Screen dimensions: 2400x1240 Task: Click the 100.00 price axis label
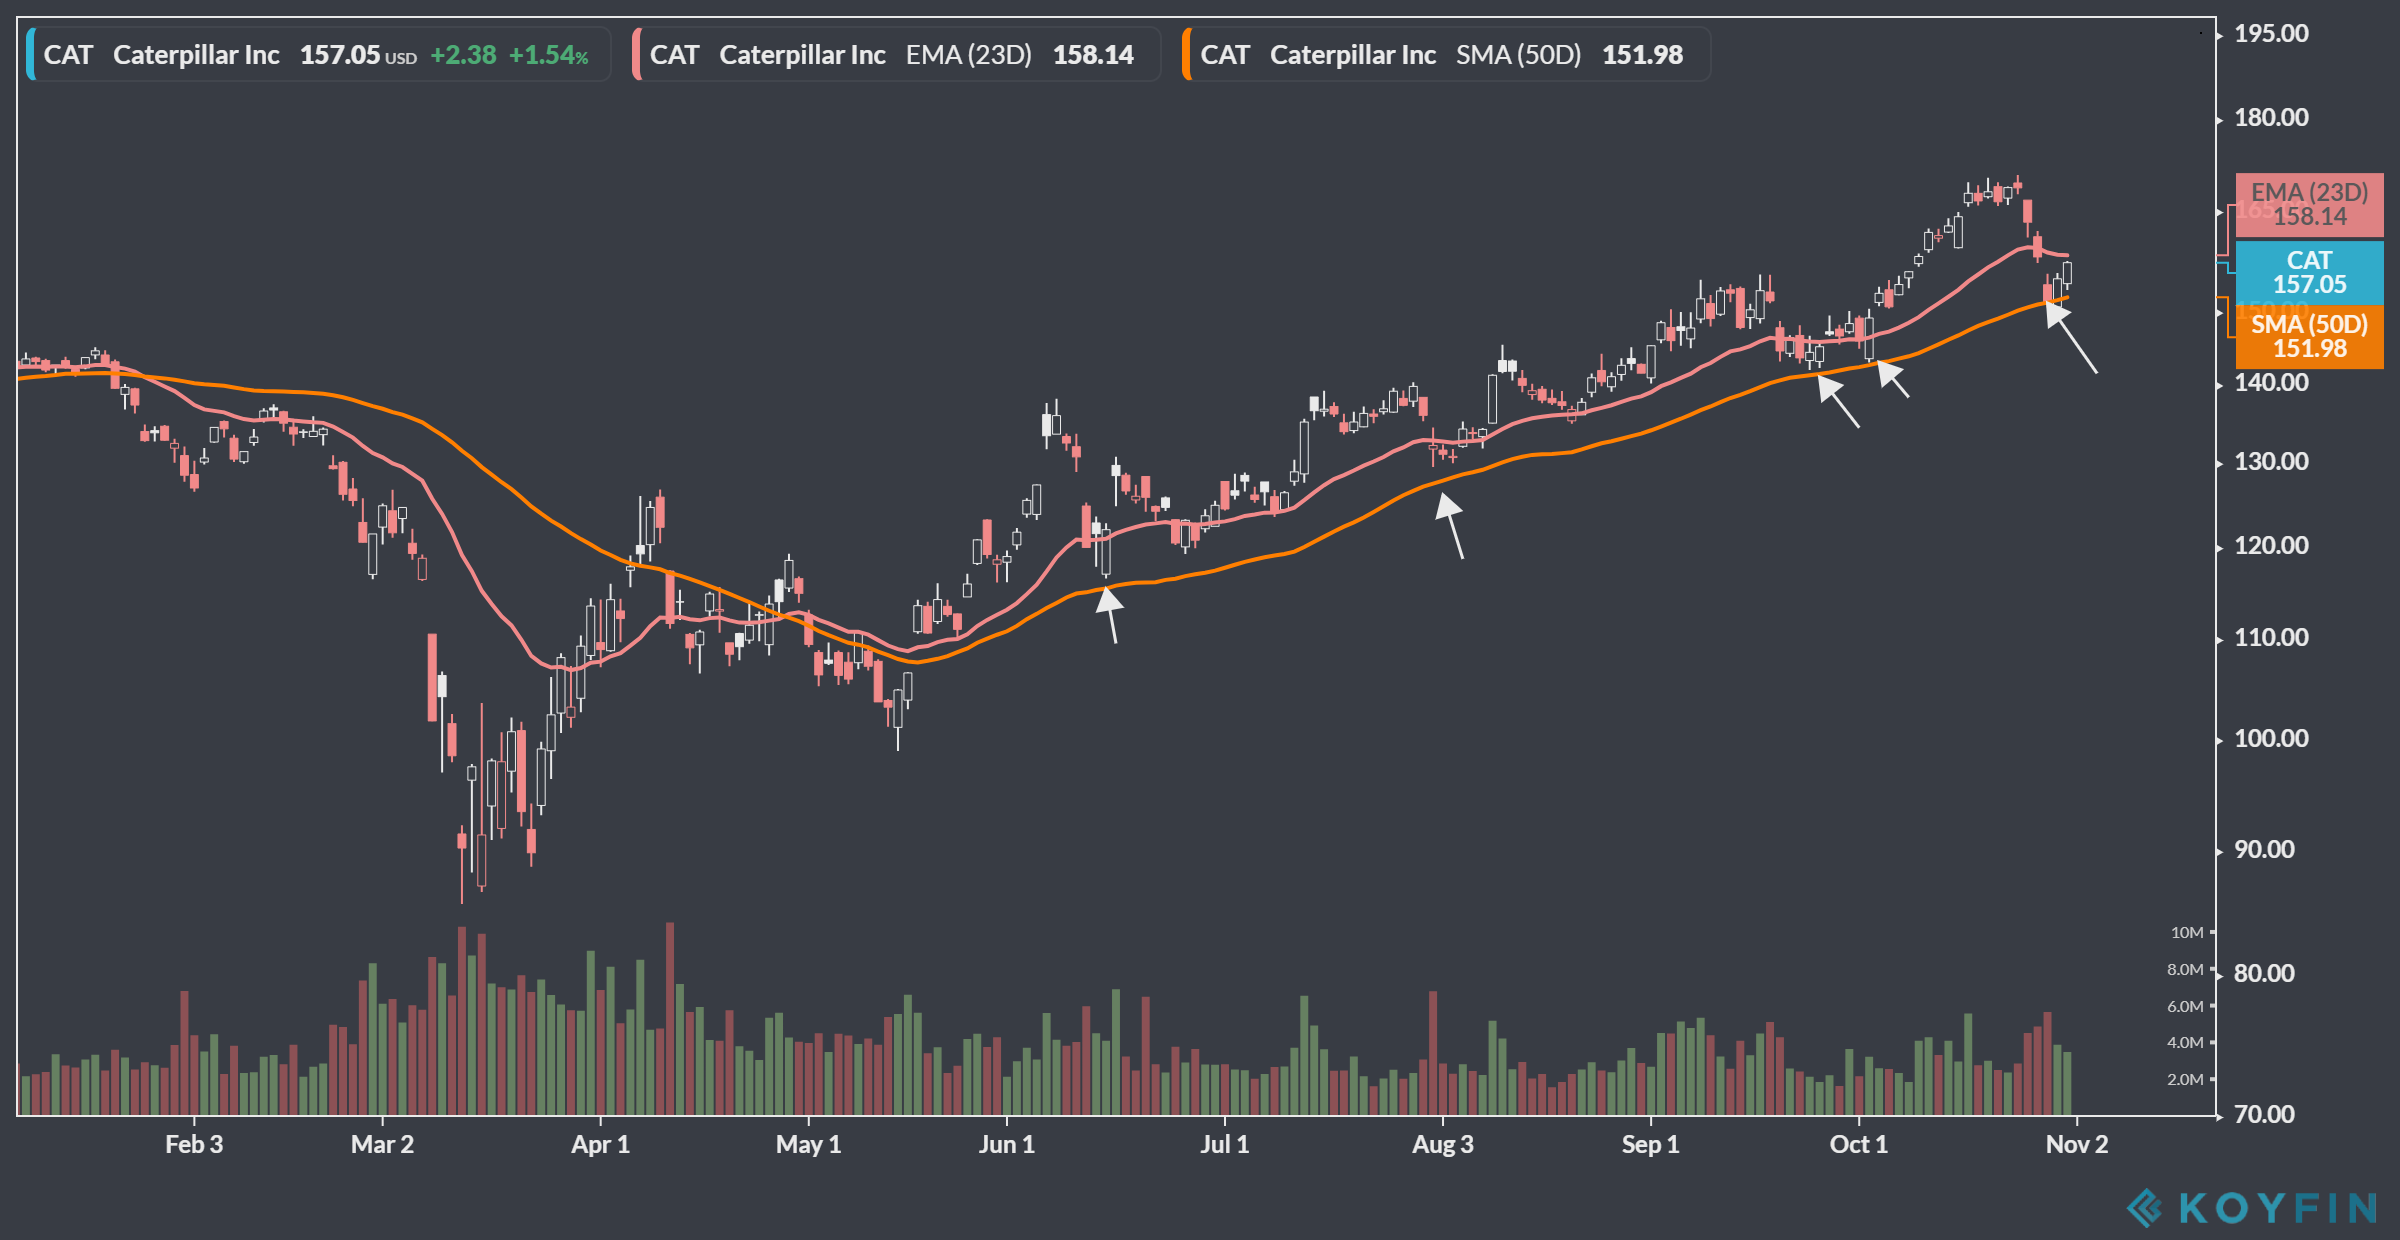click(2271, 739)
